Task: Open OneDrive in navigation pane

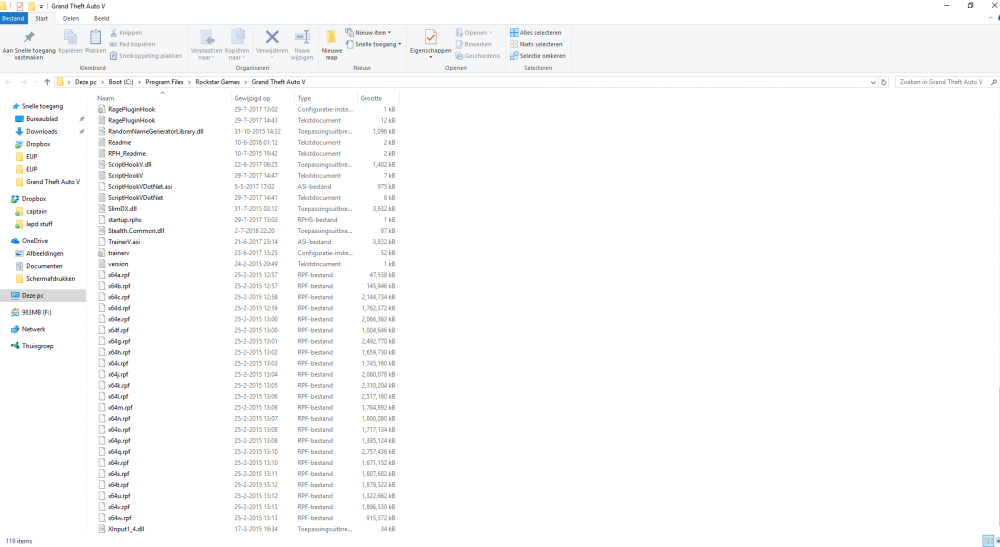Action: pyautogui.click(x=34, y=241)
